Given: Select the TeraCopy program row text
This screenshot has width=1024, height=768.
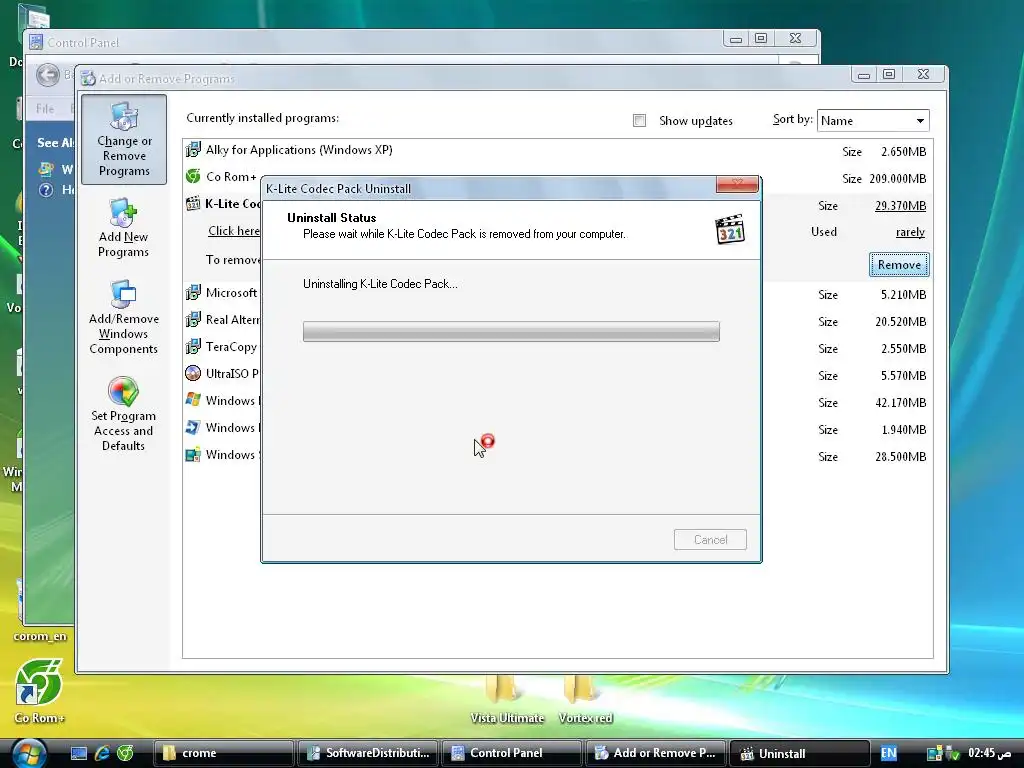Looking at the screenshot, I should tap(231, 346).
